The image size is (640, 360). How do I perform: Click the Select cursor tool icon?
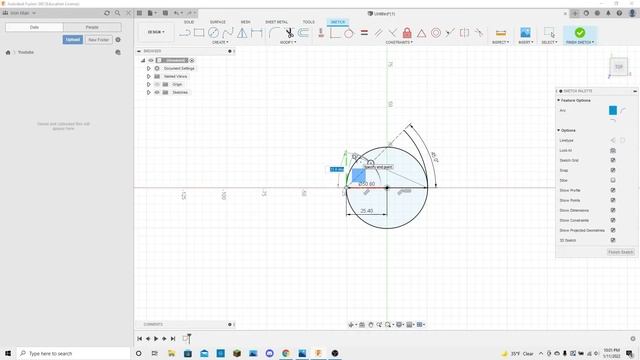tap(549, 33)
